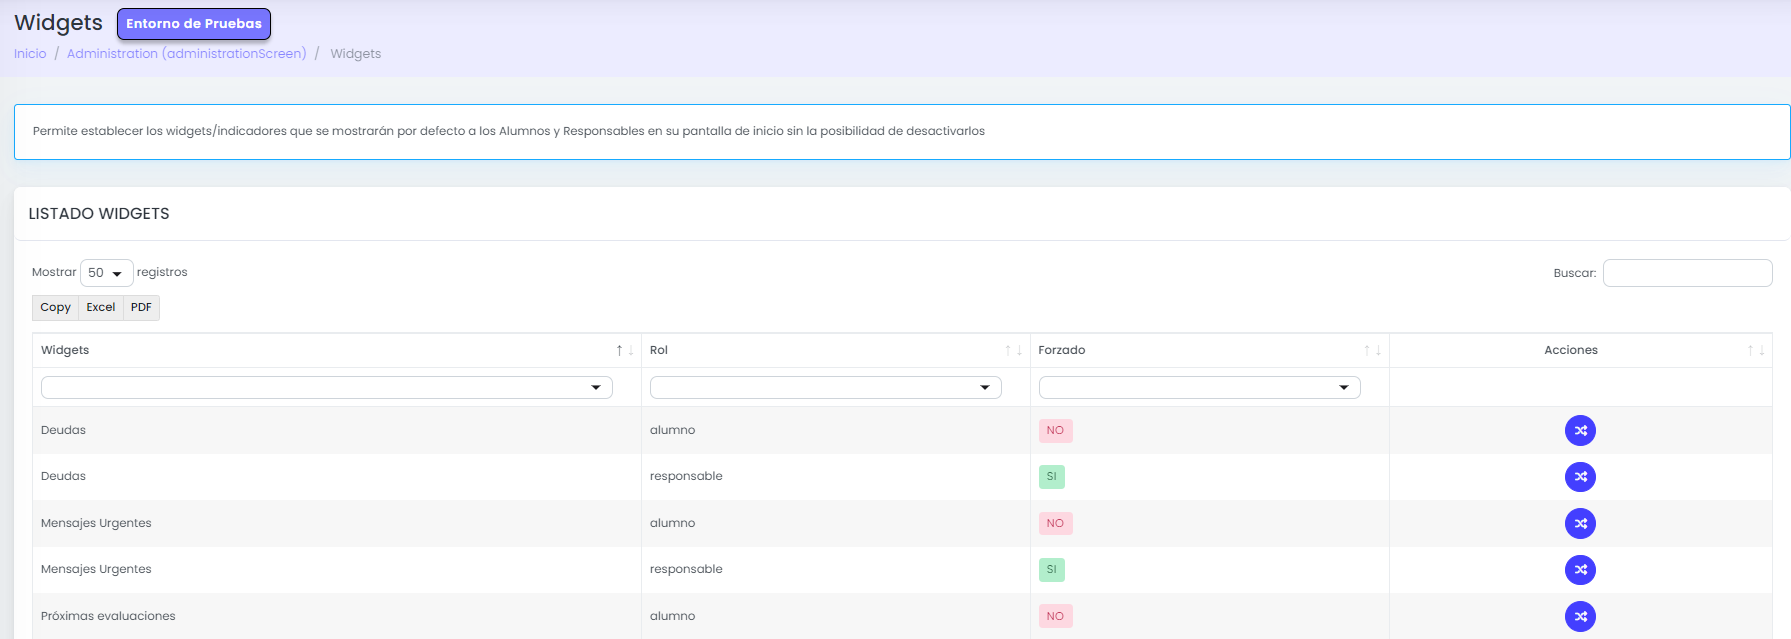Click the Widgets breadcrumb text
This screenshot has height=639, width=1791.
pos(356,54)
